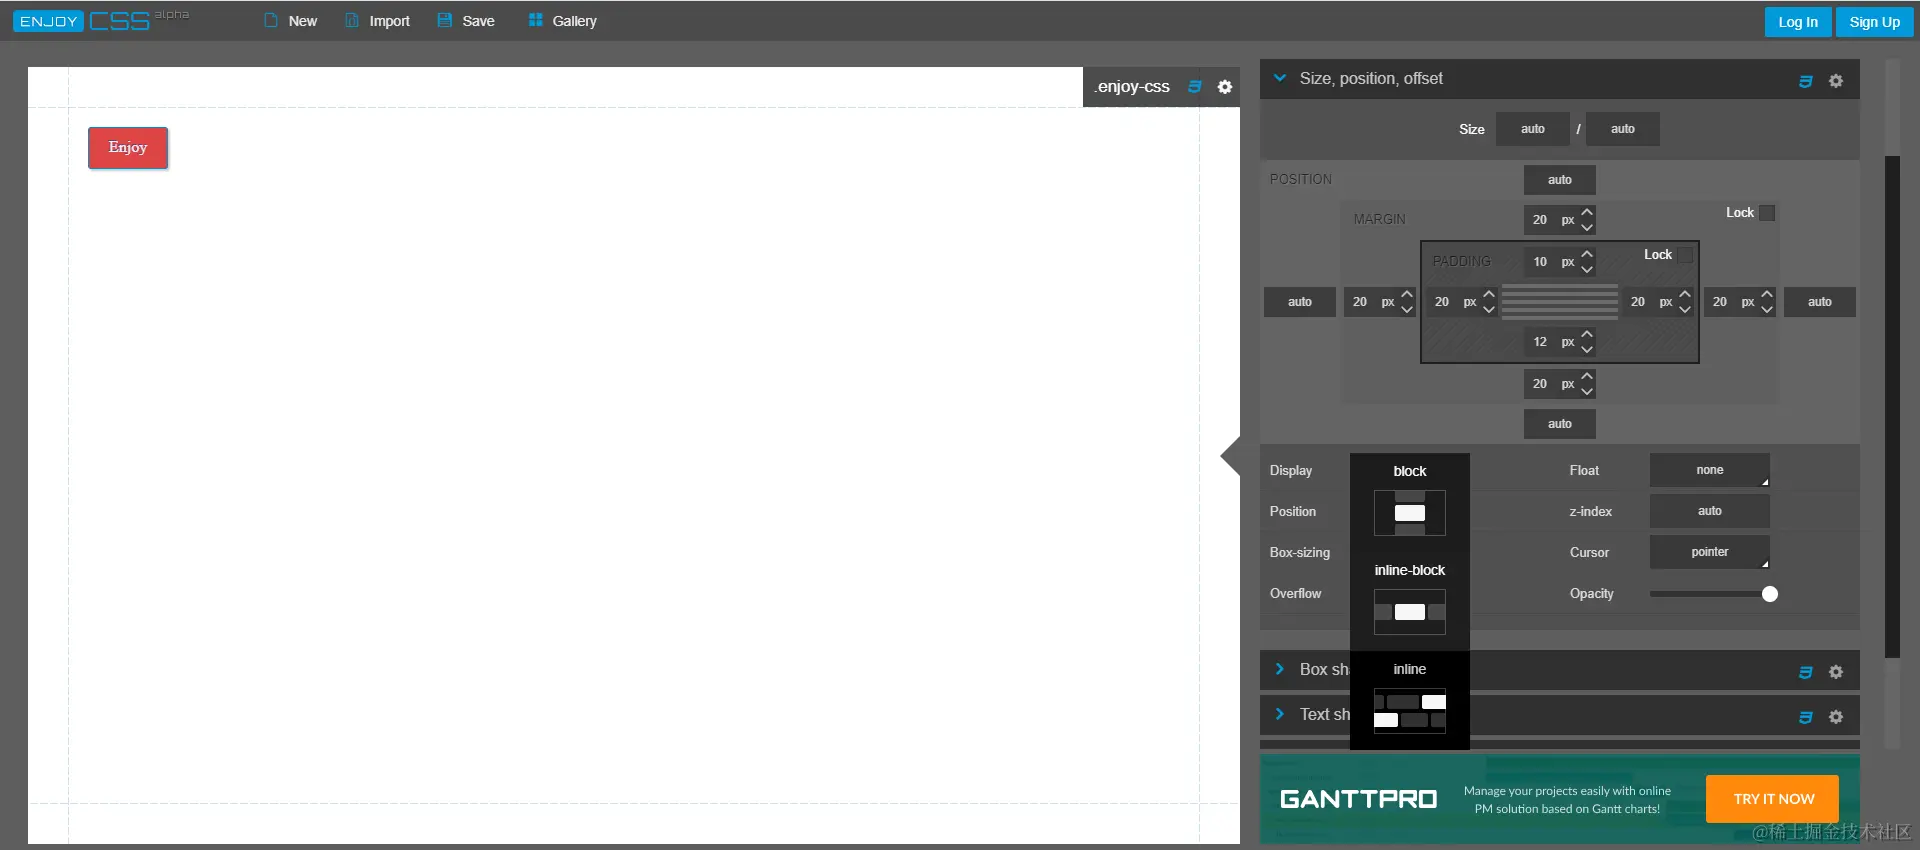This screenshot has height=850, width=1920.
Task: Expand the Box shadow section
Action: coord(1280,669)
